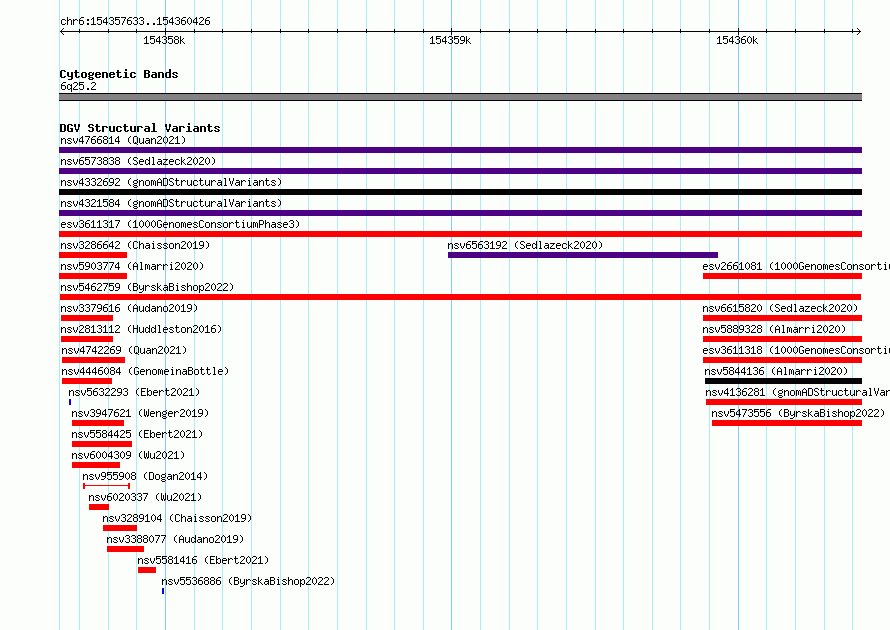This screenshot has height=630, width=890.
Task: Select the DGV Structural Variants track title
Action: [140, 128]
